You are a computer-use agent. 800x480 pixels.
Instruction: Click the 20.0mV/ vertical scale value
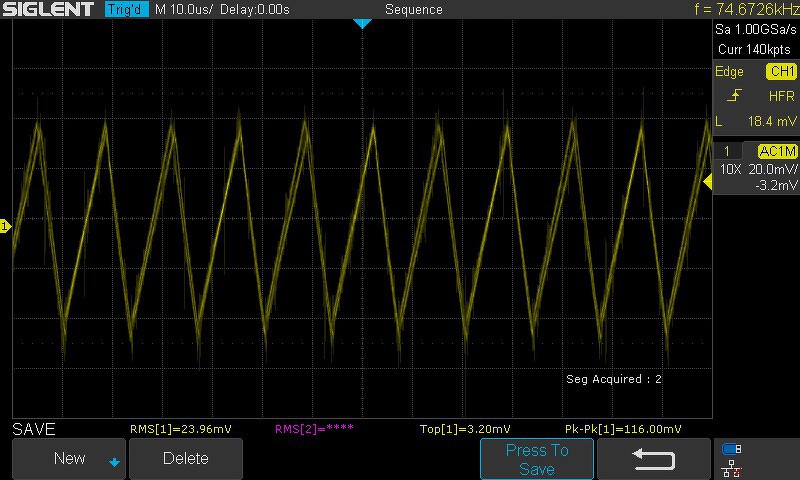tap(773, 169)
